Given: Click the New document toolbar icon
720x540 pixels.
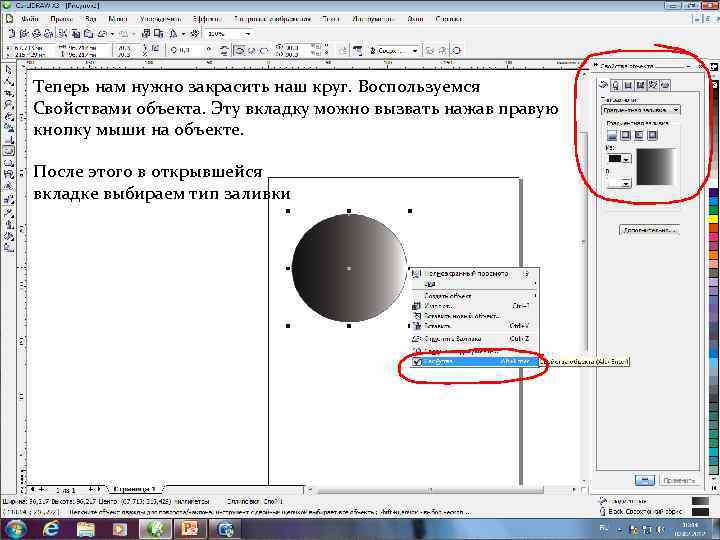Looking at the screenshot, I should (12, 34).
